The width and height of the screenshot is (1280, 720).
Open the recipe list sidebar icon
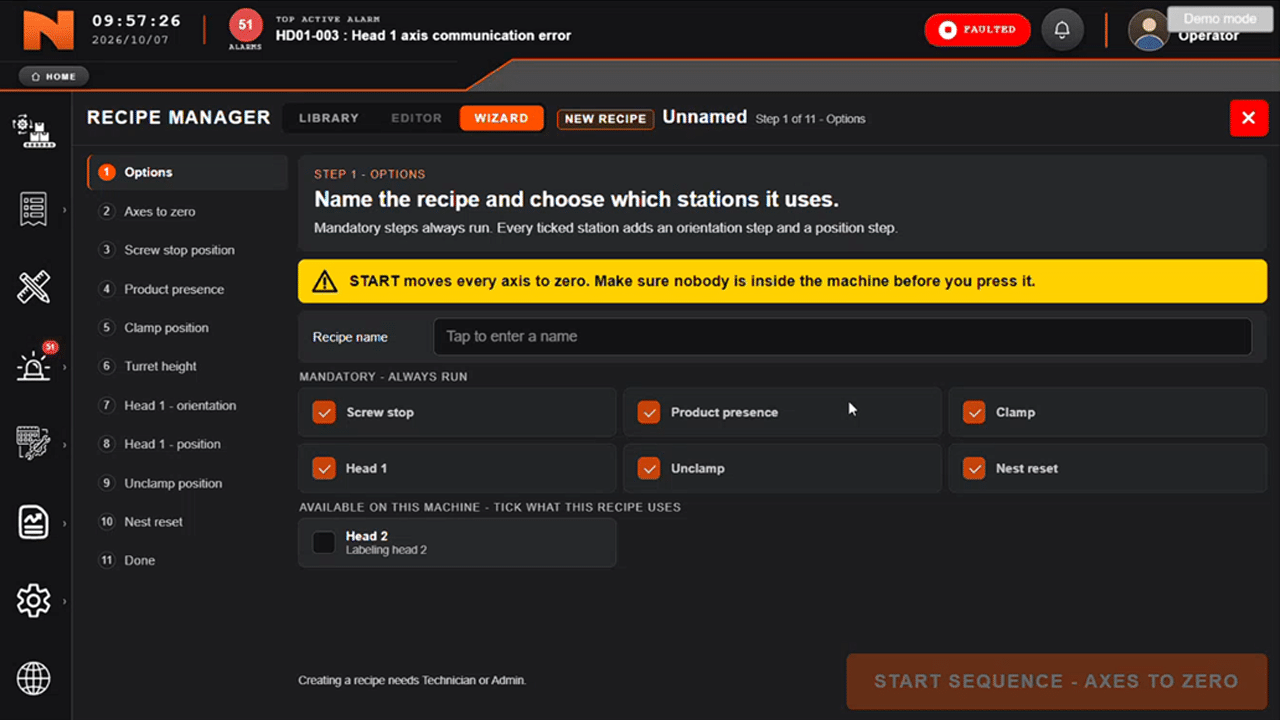(x=34, y=210)
